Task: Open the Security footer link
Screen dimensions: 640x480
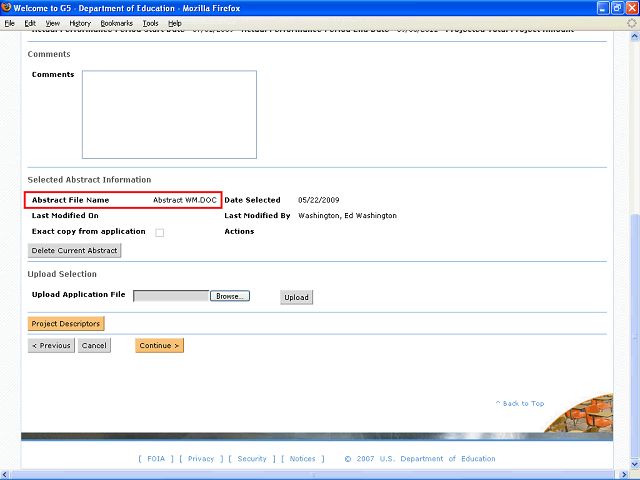Action: pyautogui.click(x=252, y=459)
